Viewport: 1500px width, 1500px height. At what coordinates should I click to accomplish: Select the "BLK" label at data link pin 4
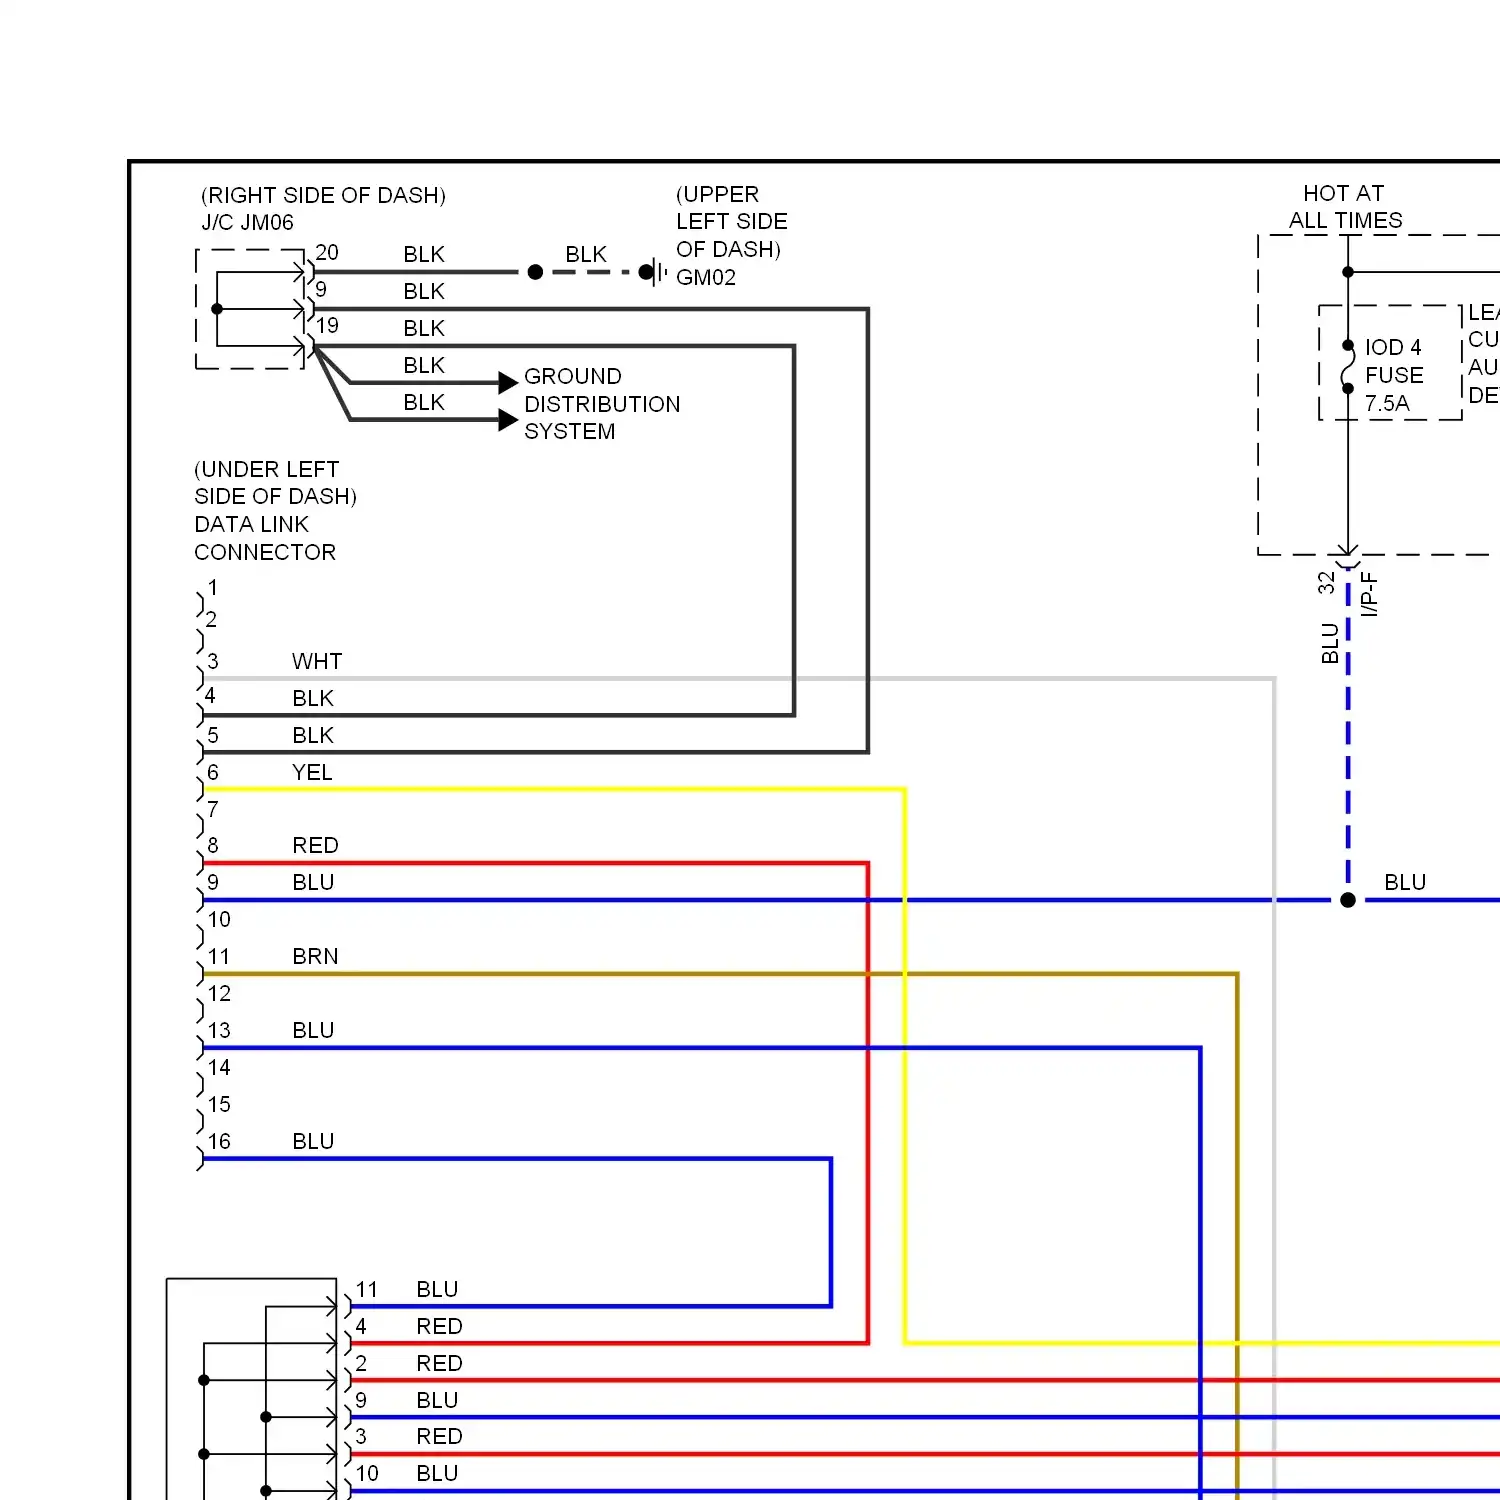pos(313,698)
